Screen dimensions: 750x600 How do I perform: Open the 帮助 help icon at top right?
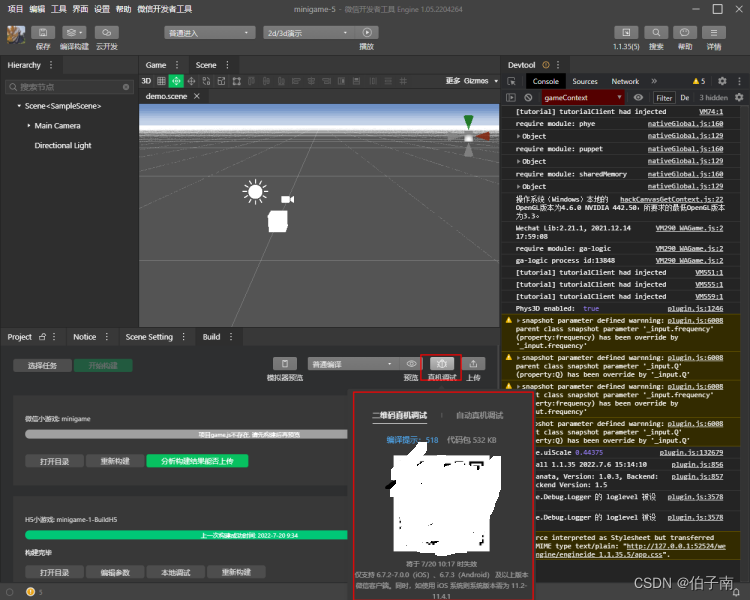(x=684, y=33)
